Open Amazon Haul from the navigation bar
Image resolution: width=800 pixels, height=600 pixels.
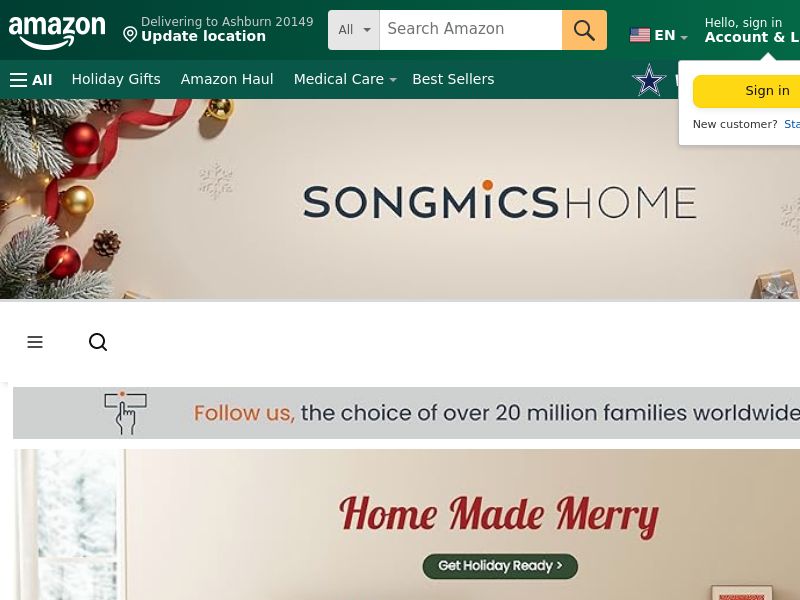point(227,79)
